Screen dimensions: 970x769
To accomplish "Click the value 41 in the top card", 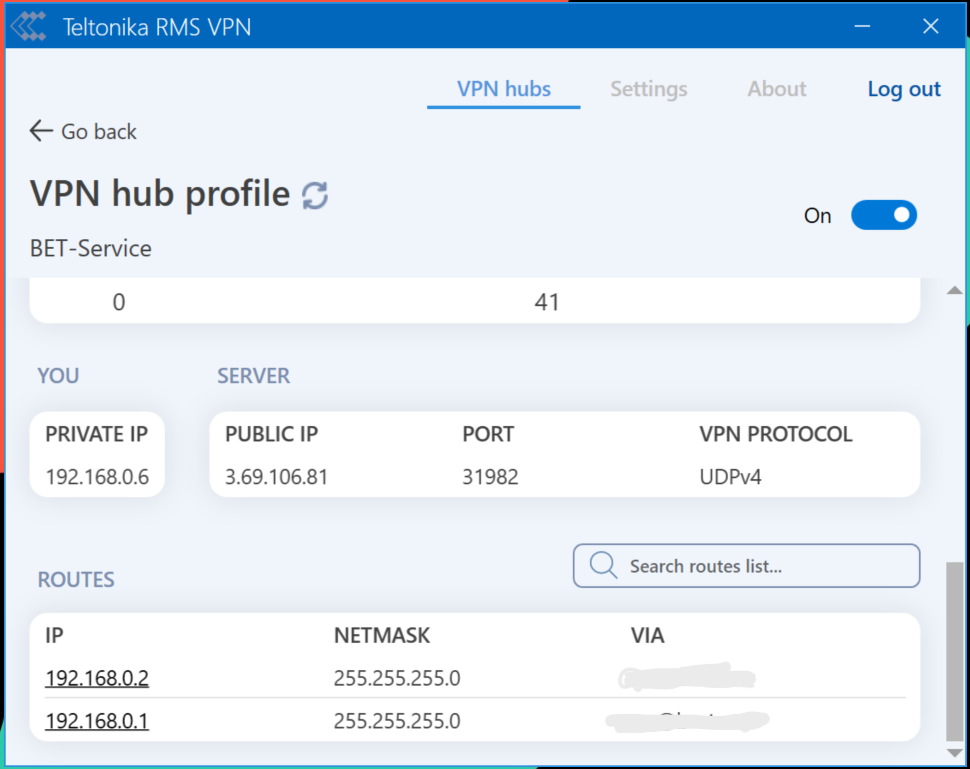I will (x=547, y=302).
